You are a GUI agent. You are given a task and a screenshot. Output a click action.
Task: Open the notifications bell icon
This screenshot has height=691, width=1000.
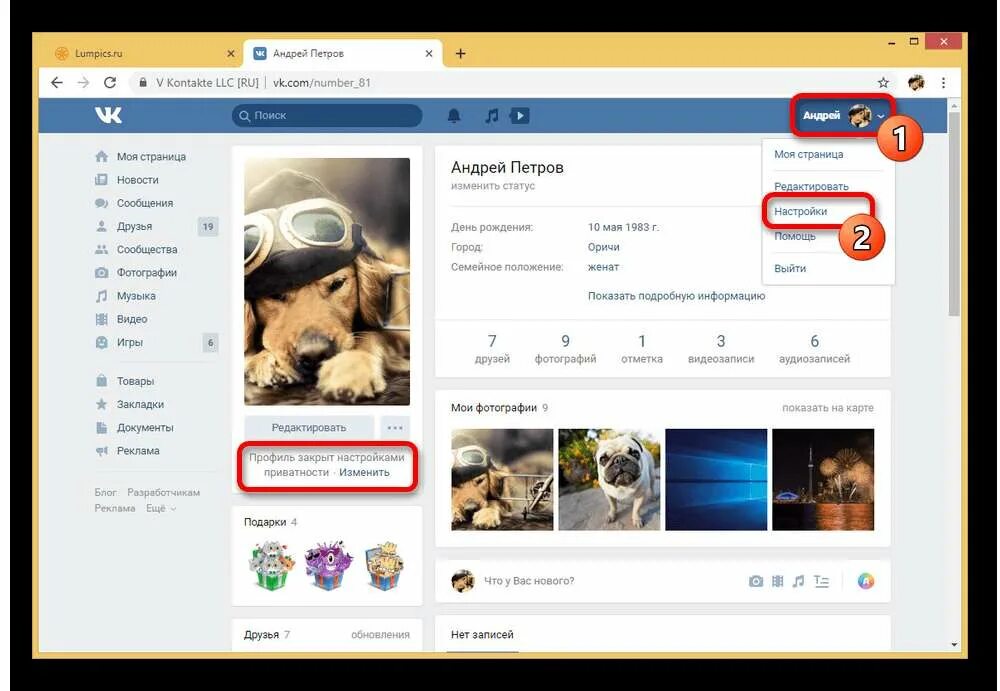coord(454,116)
